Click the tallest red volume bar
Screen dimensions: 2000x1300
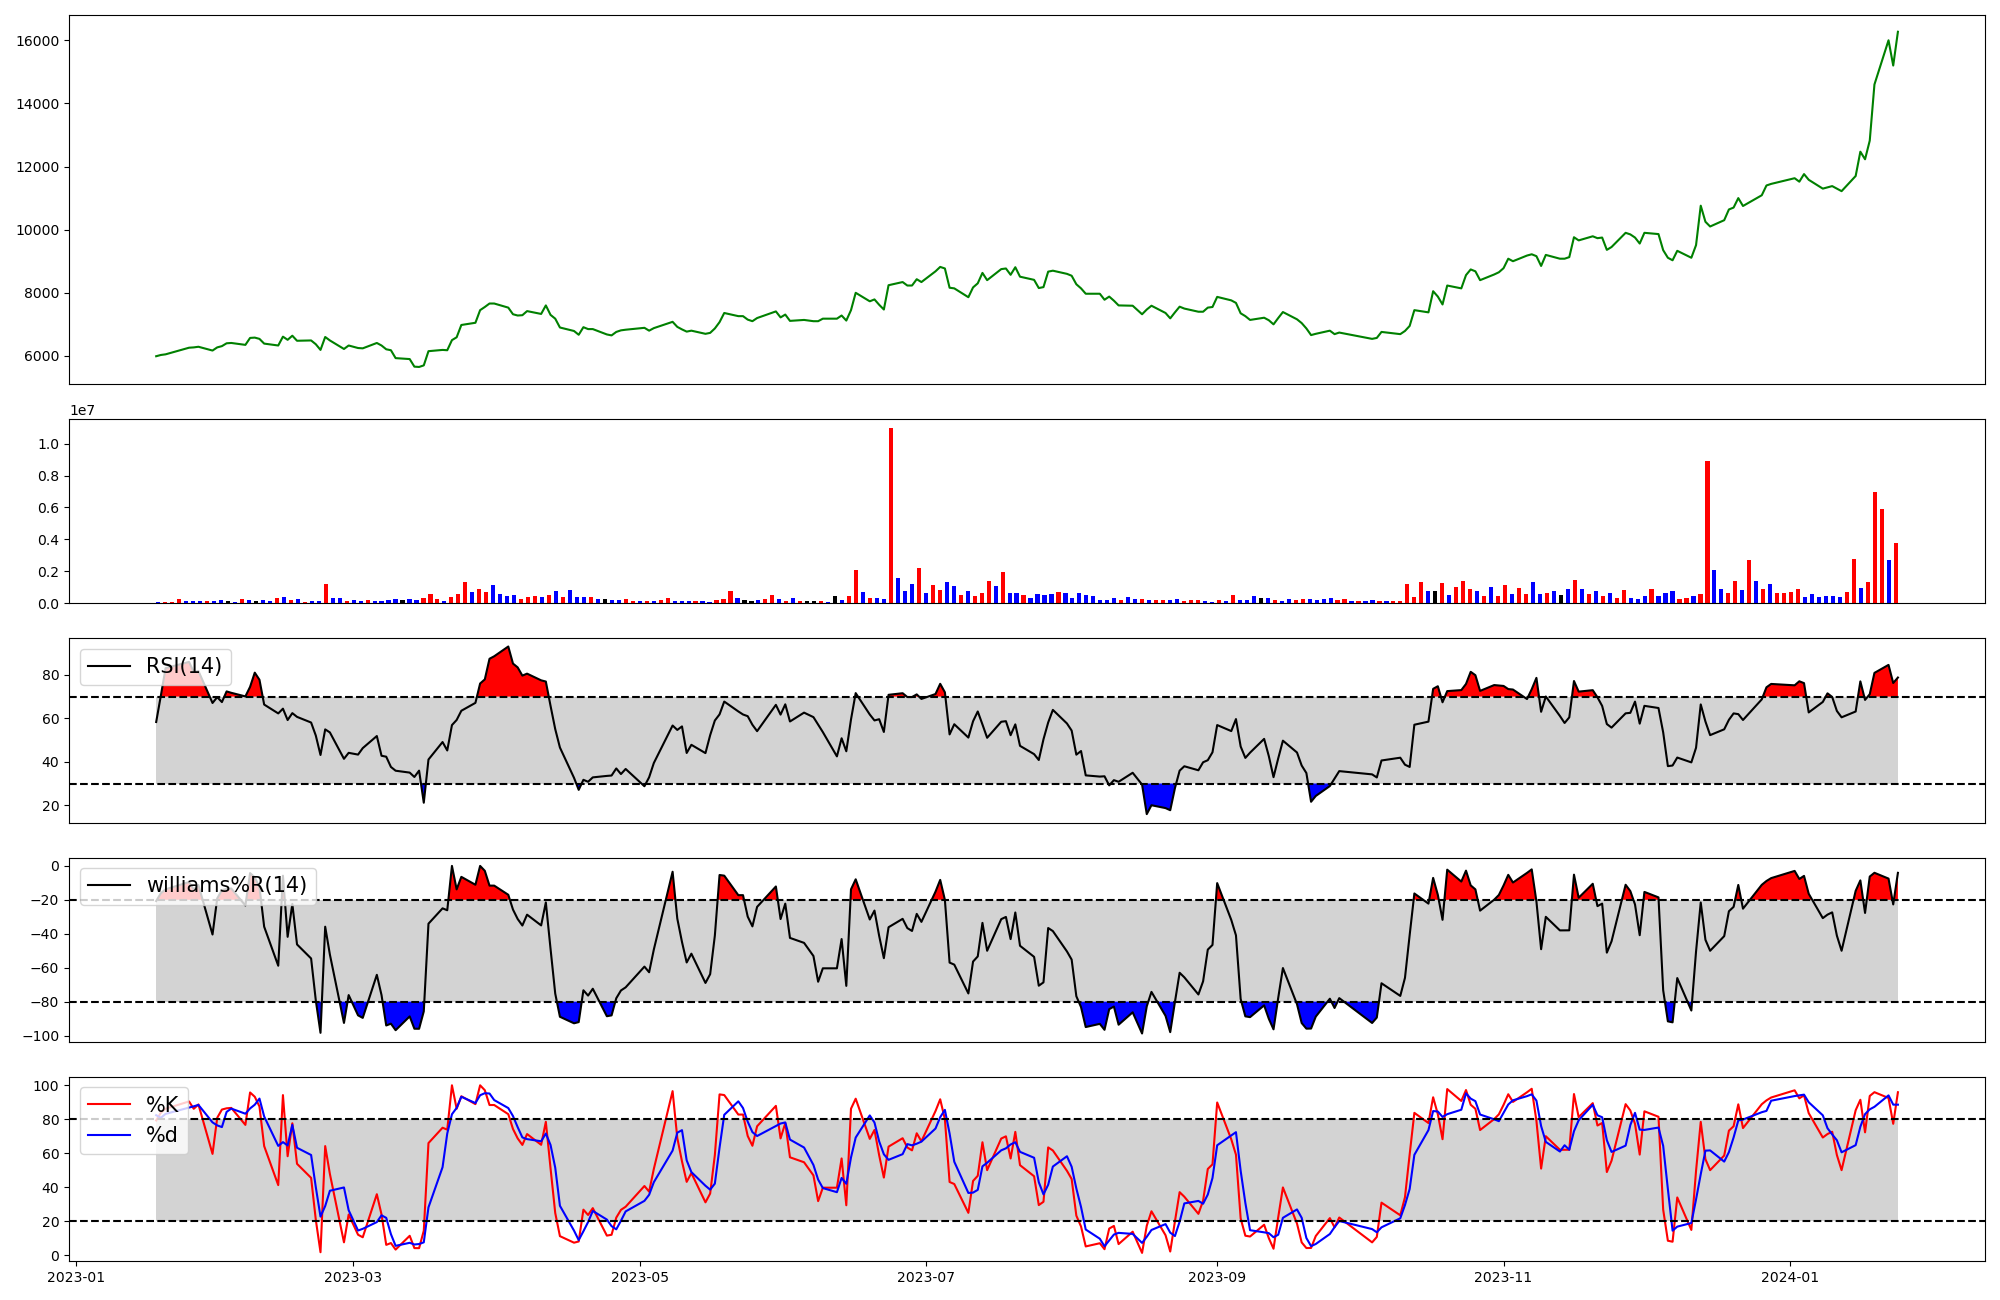[891, 515]
